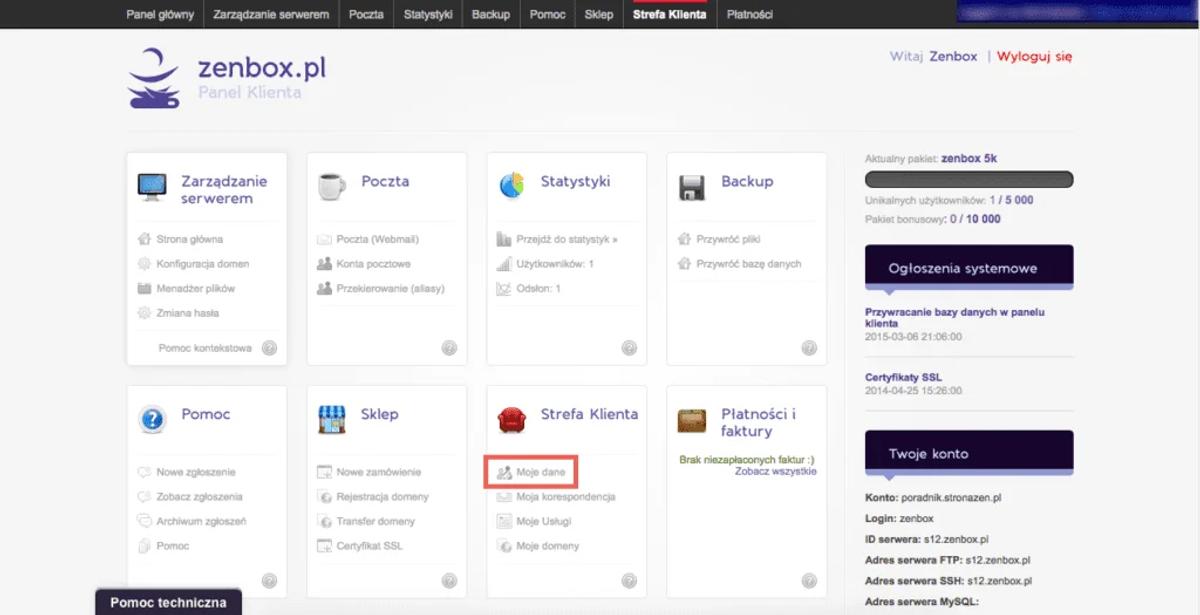Viewport: 1200px width, 615px height.
Task: Click the zenbox.pl logo icon
Action: tap(153, 79)
